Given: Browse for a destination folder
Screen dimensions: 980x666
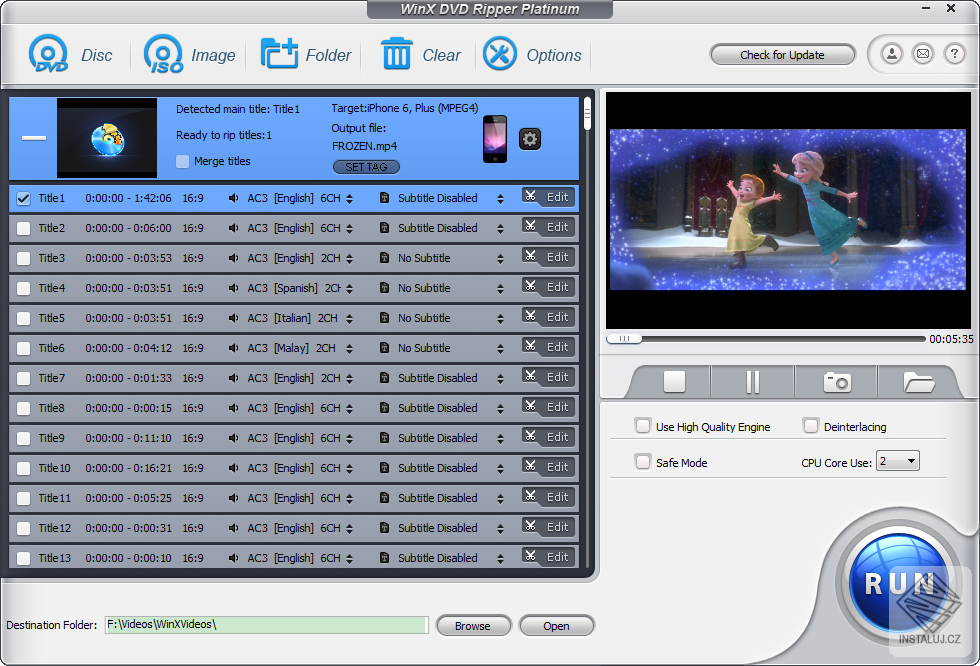Looking at the screenshot, I should coord(473,625).
